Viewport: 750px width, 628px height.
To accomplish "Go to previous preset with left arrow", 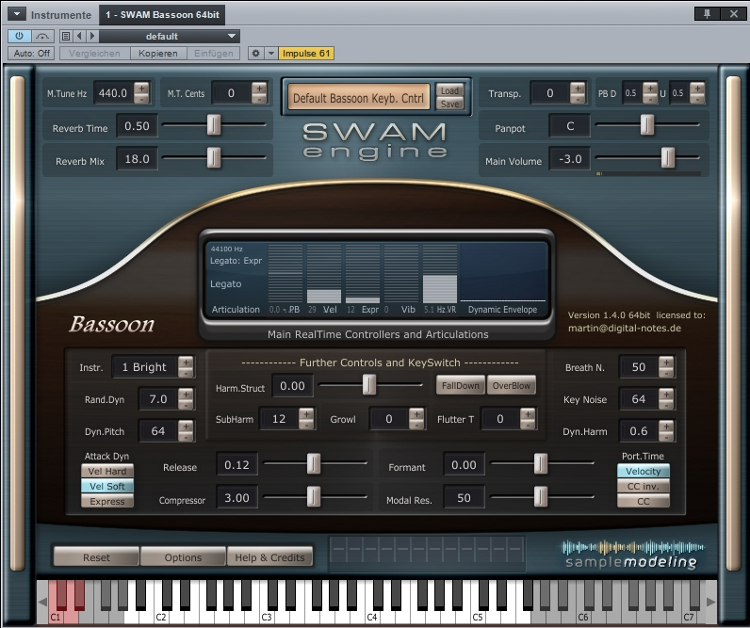I will click(x=79, y=36).
